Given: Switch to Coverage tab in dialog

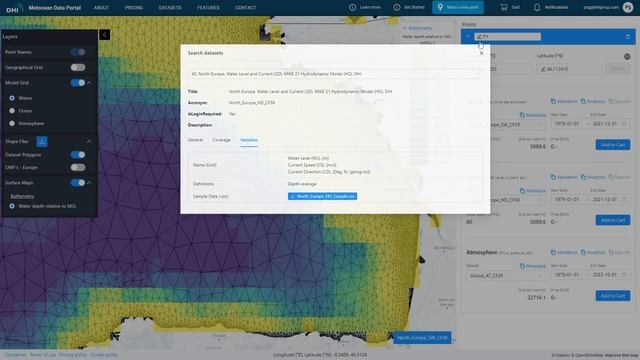Looking at the screenshot, I should [x=221, y=140].
